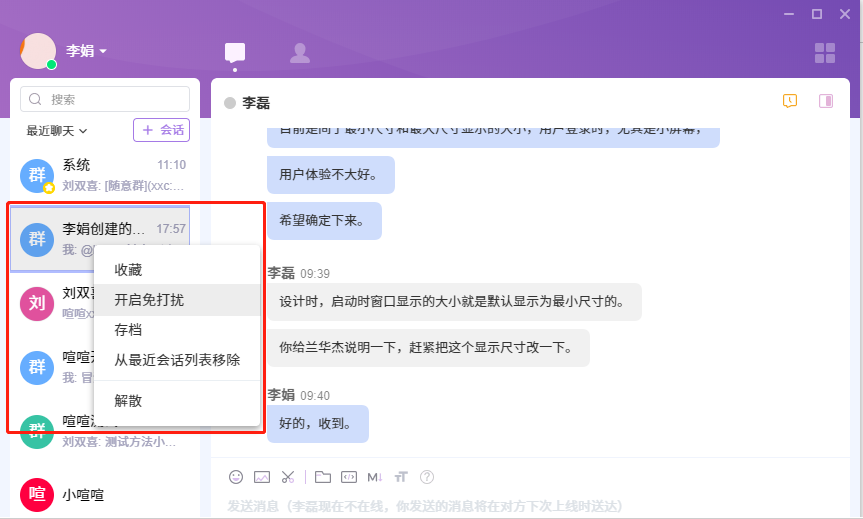Screen dimensions: 863x519
Task: Click 解散 to dissolve the group
Action: coord(128,400)
